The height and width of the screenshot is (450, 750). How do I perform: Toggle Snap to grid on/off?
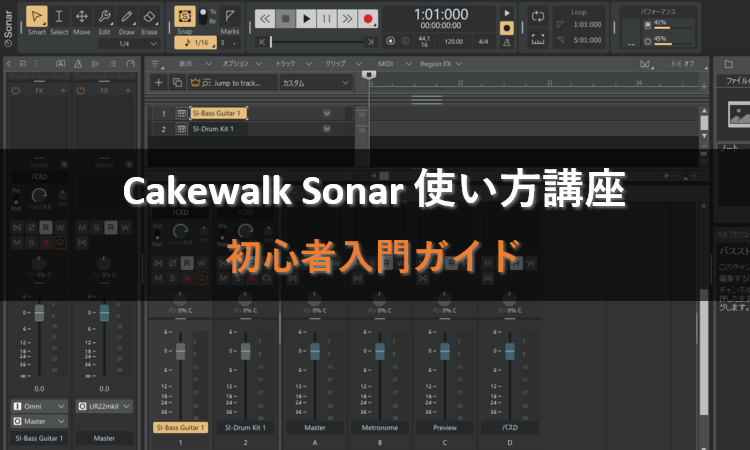coord(185,18)
